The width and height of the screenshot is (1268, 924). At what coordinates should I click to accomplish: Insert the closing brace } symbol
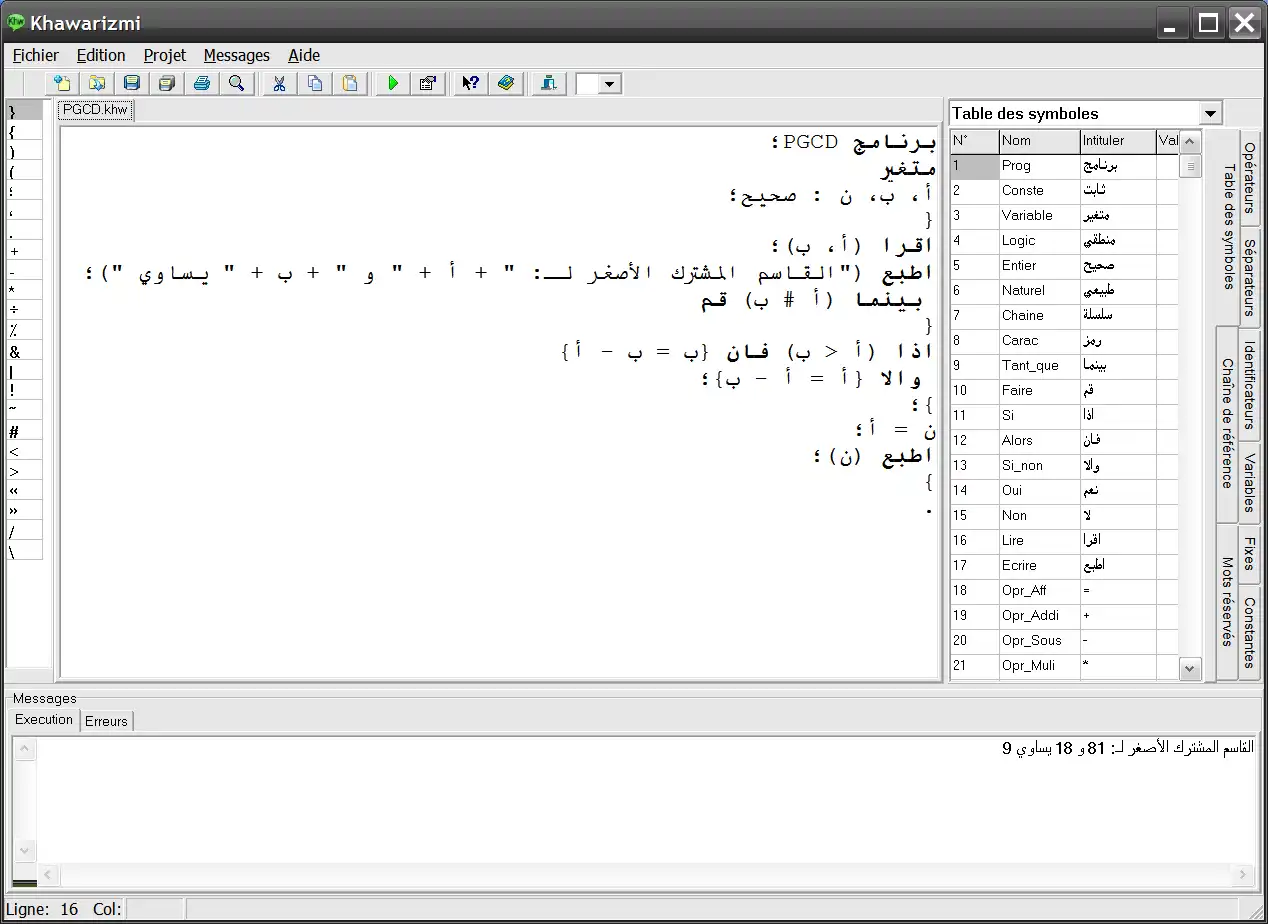point(24,111)
